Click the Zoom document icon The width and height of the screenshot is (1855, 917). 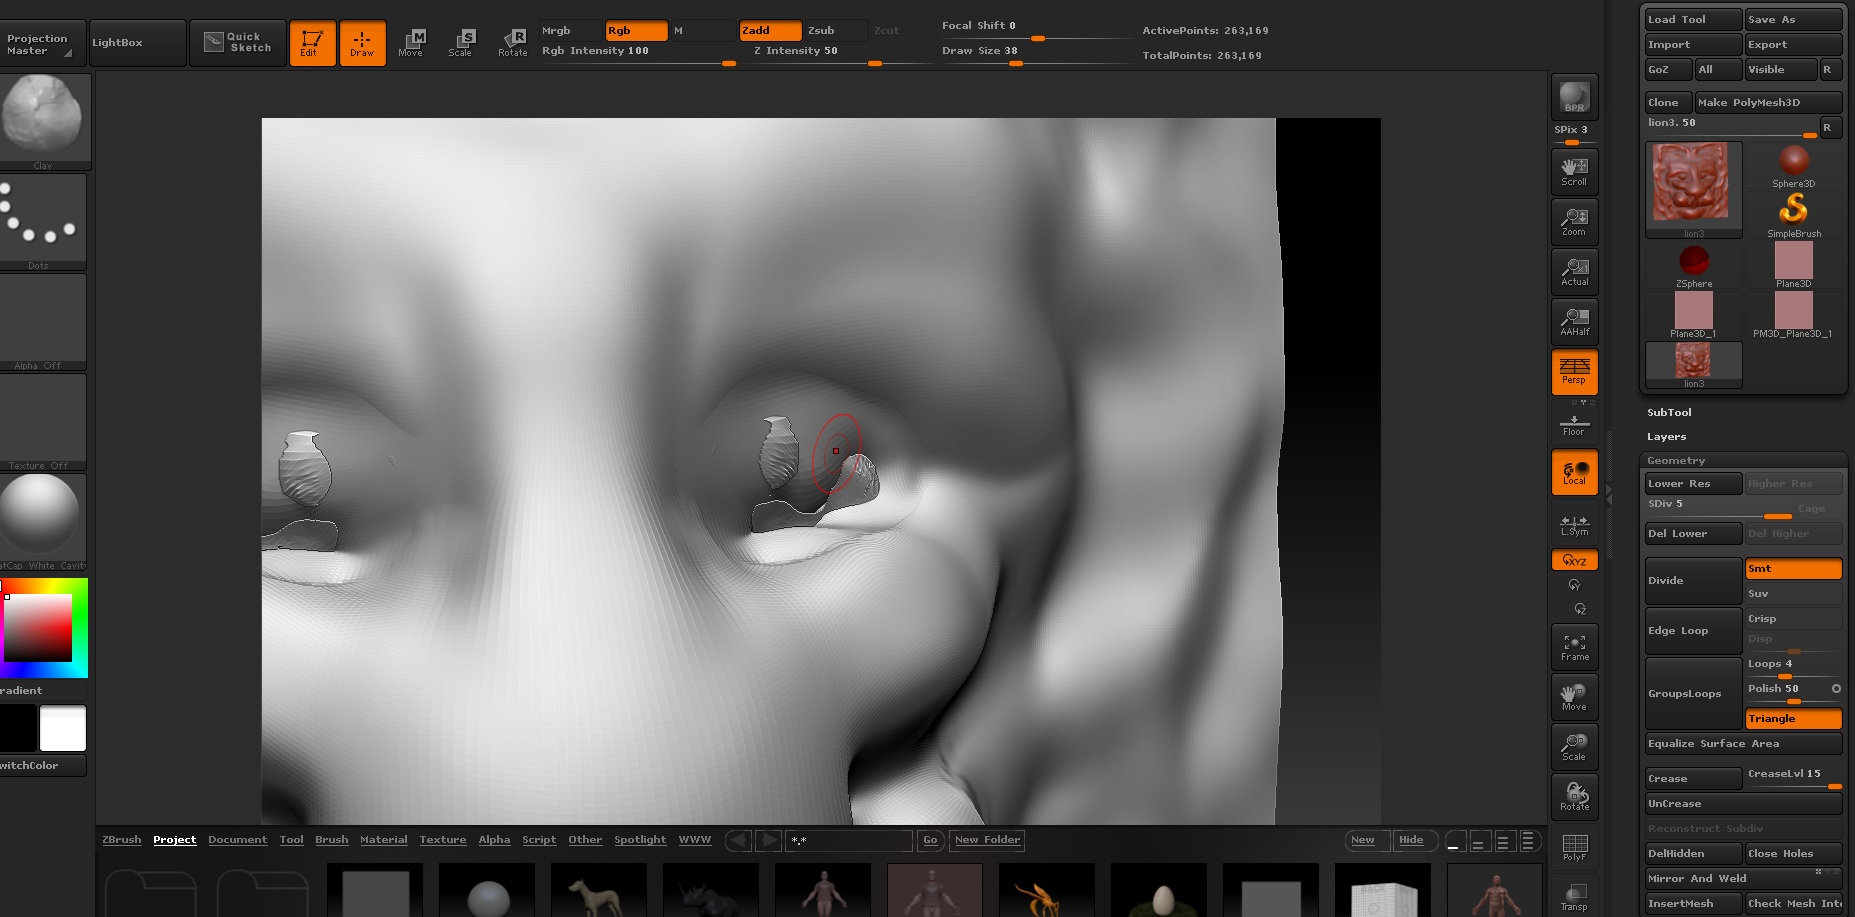pos(1574,221)
